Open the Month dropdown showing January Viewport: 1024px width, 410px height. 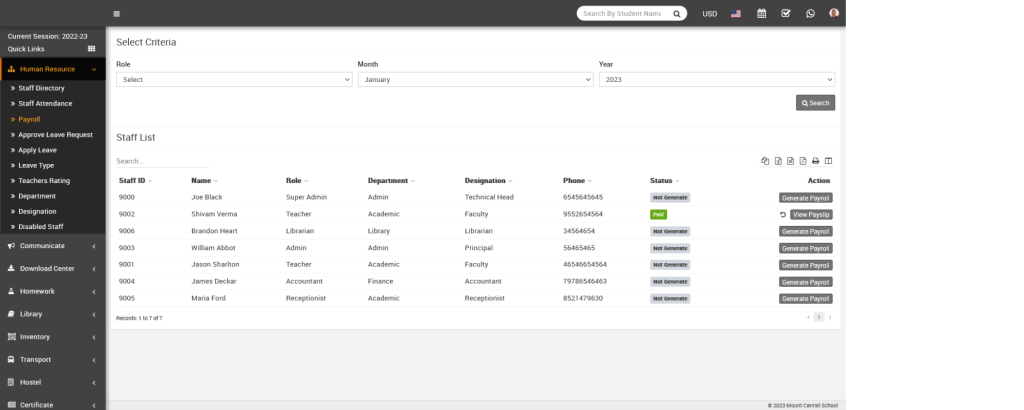point(475,80)
